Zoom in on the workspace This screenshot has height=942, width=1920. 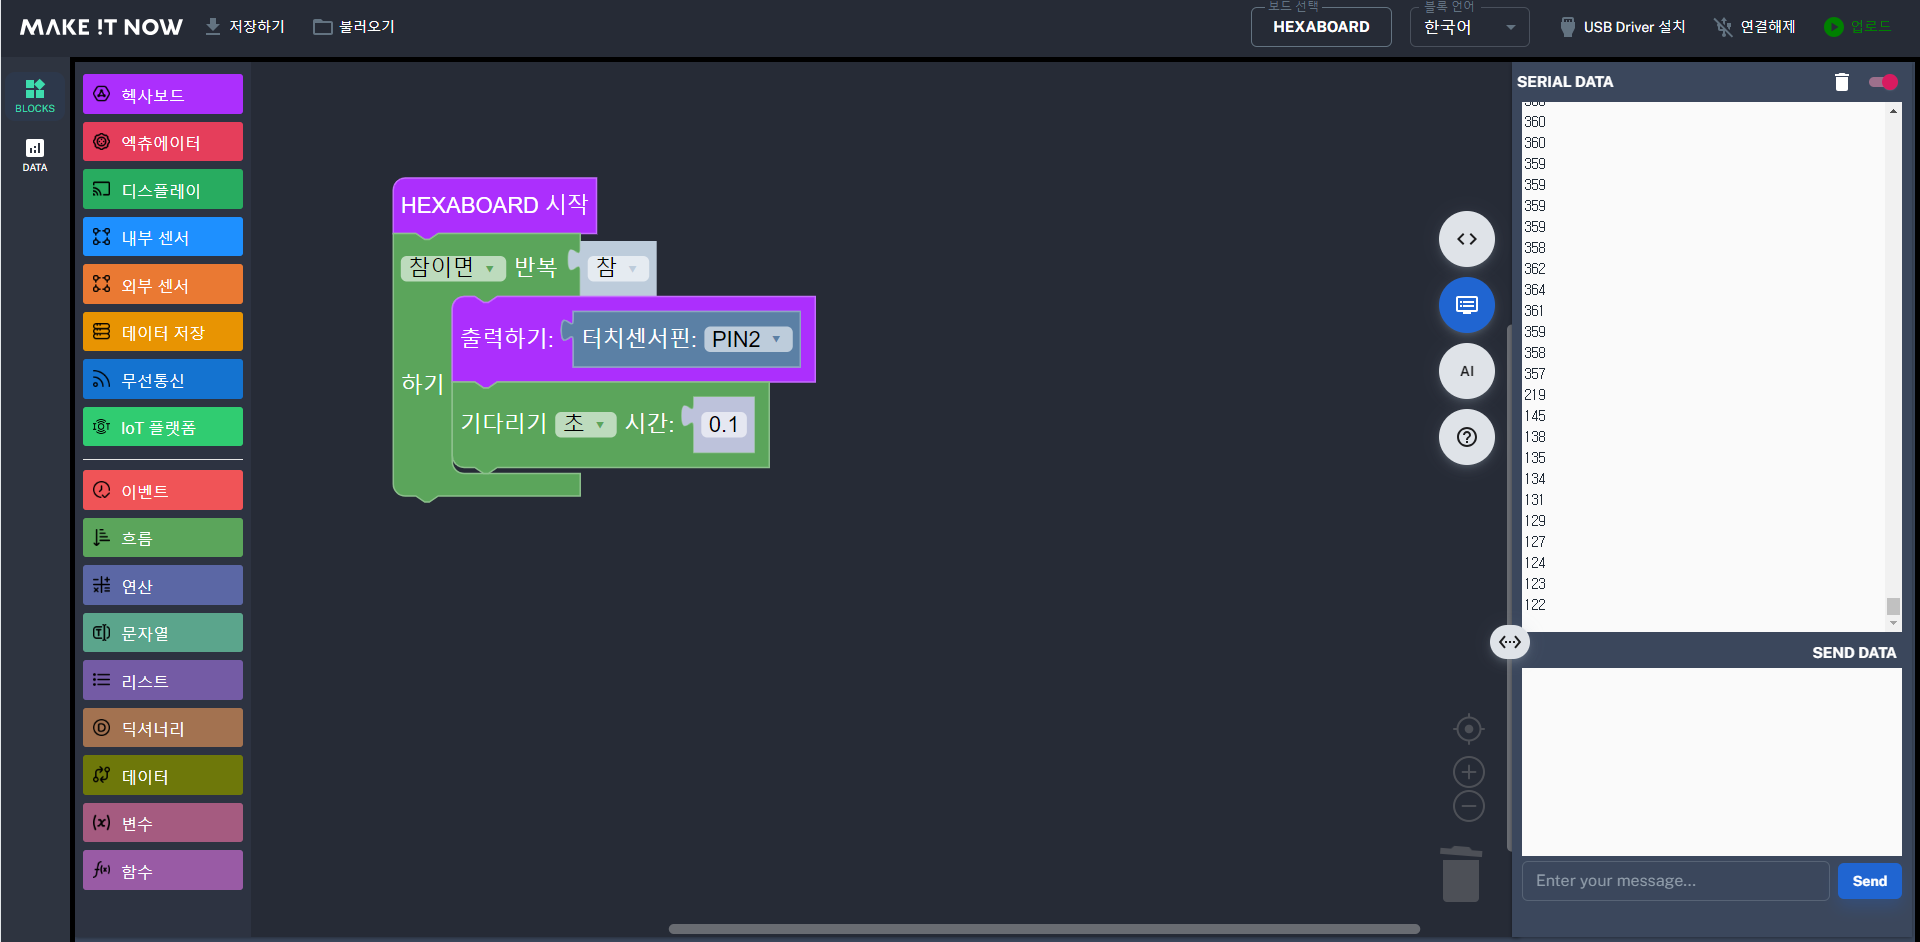1469,772
